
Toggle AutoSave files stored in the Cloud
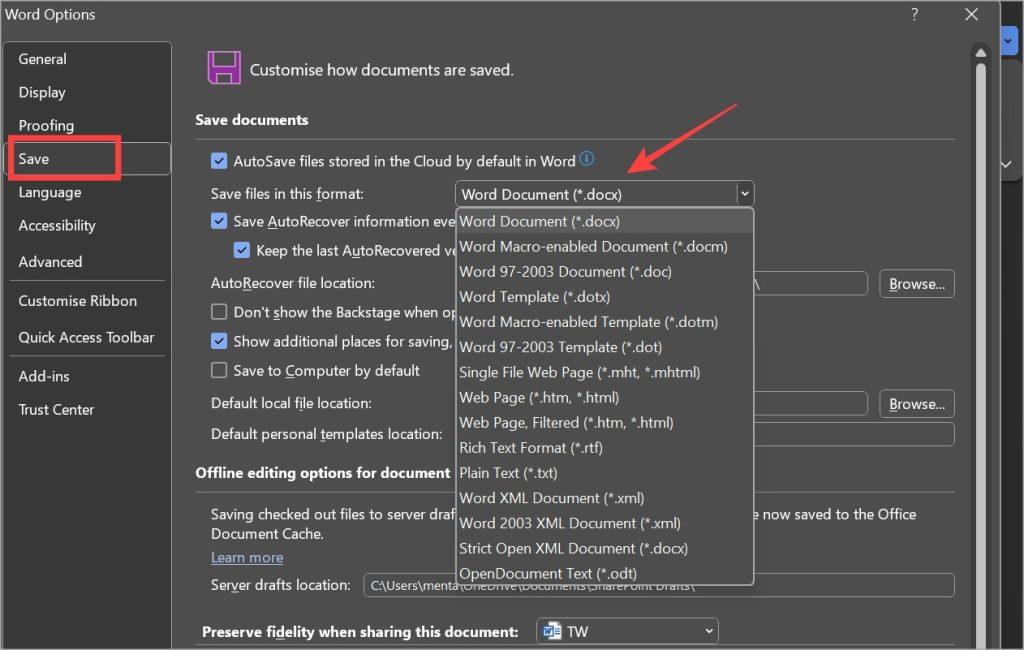(x=219, y=161)
